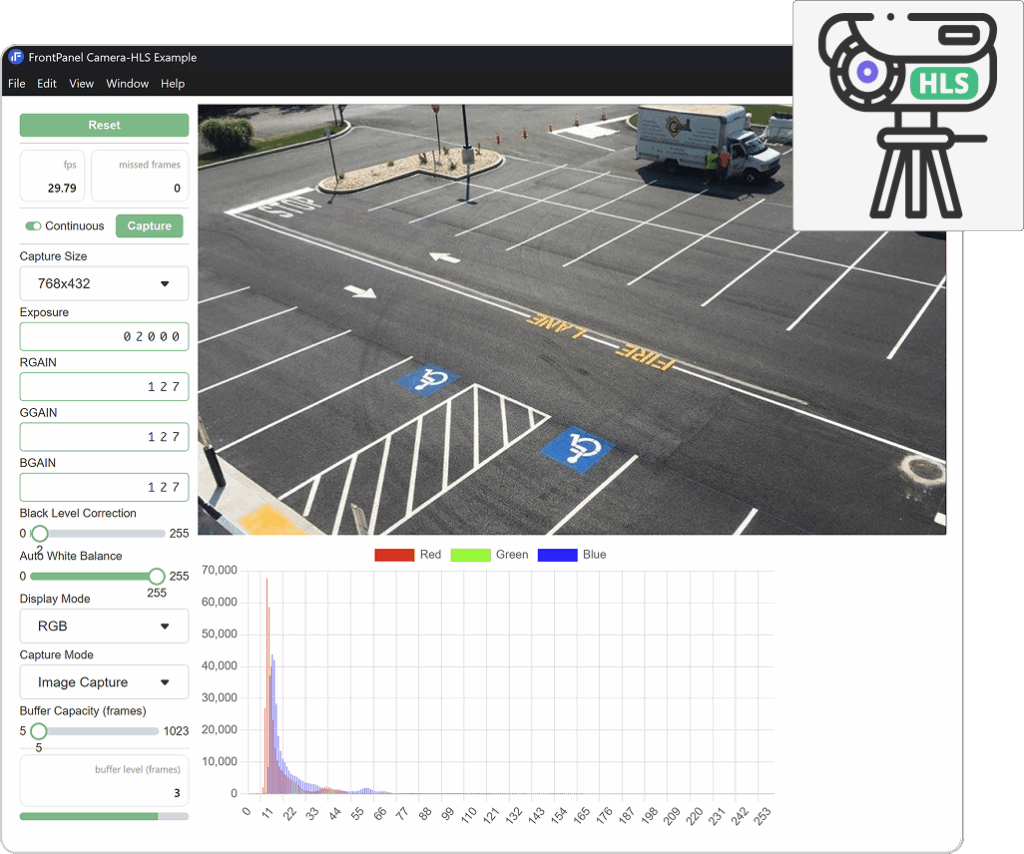
Task: Open the Help menu
Action: pyautogui.click(x=172, y=84)
